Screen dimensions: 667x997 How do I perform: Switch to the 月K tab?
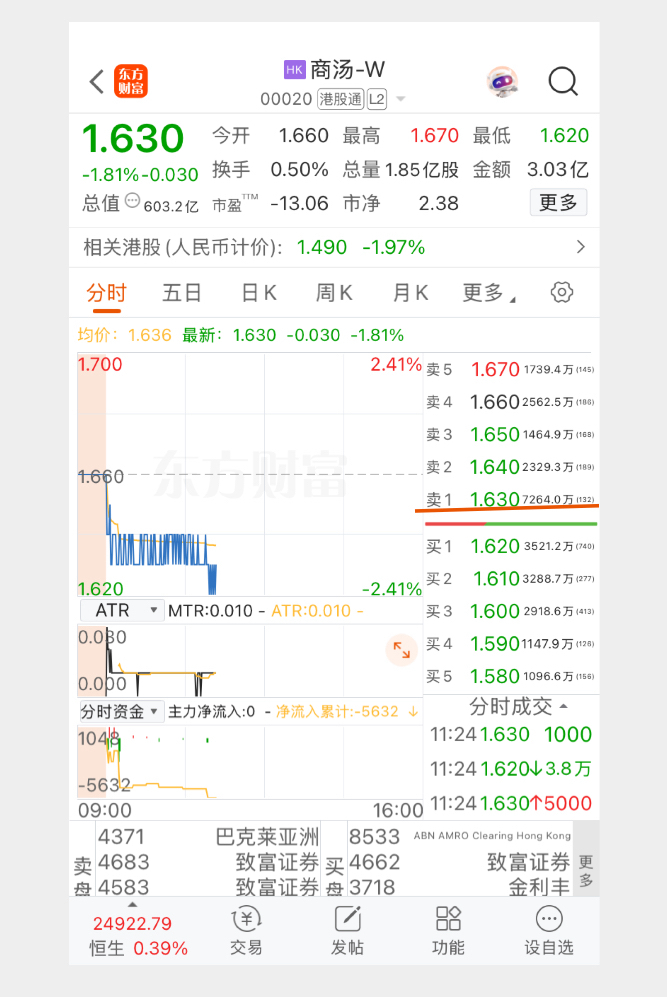point(410,293)
